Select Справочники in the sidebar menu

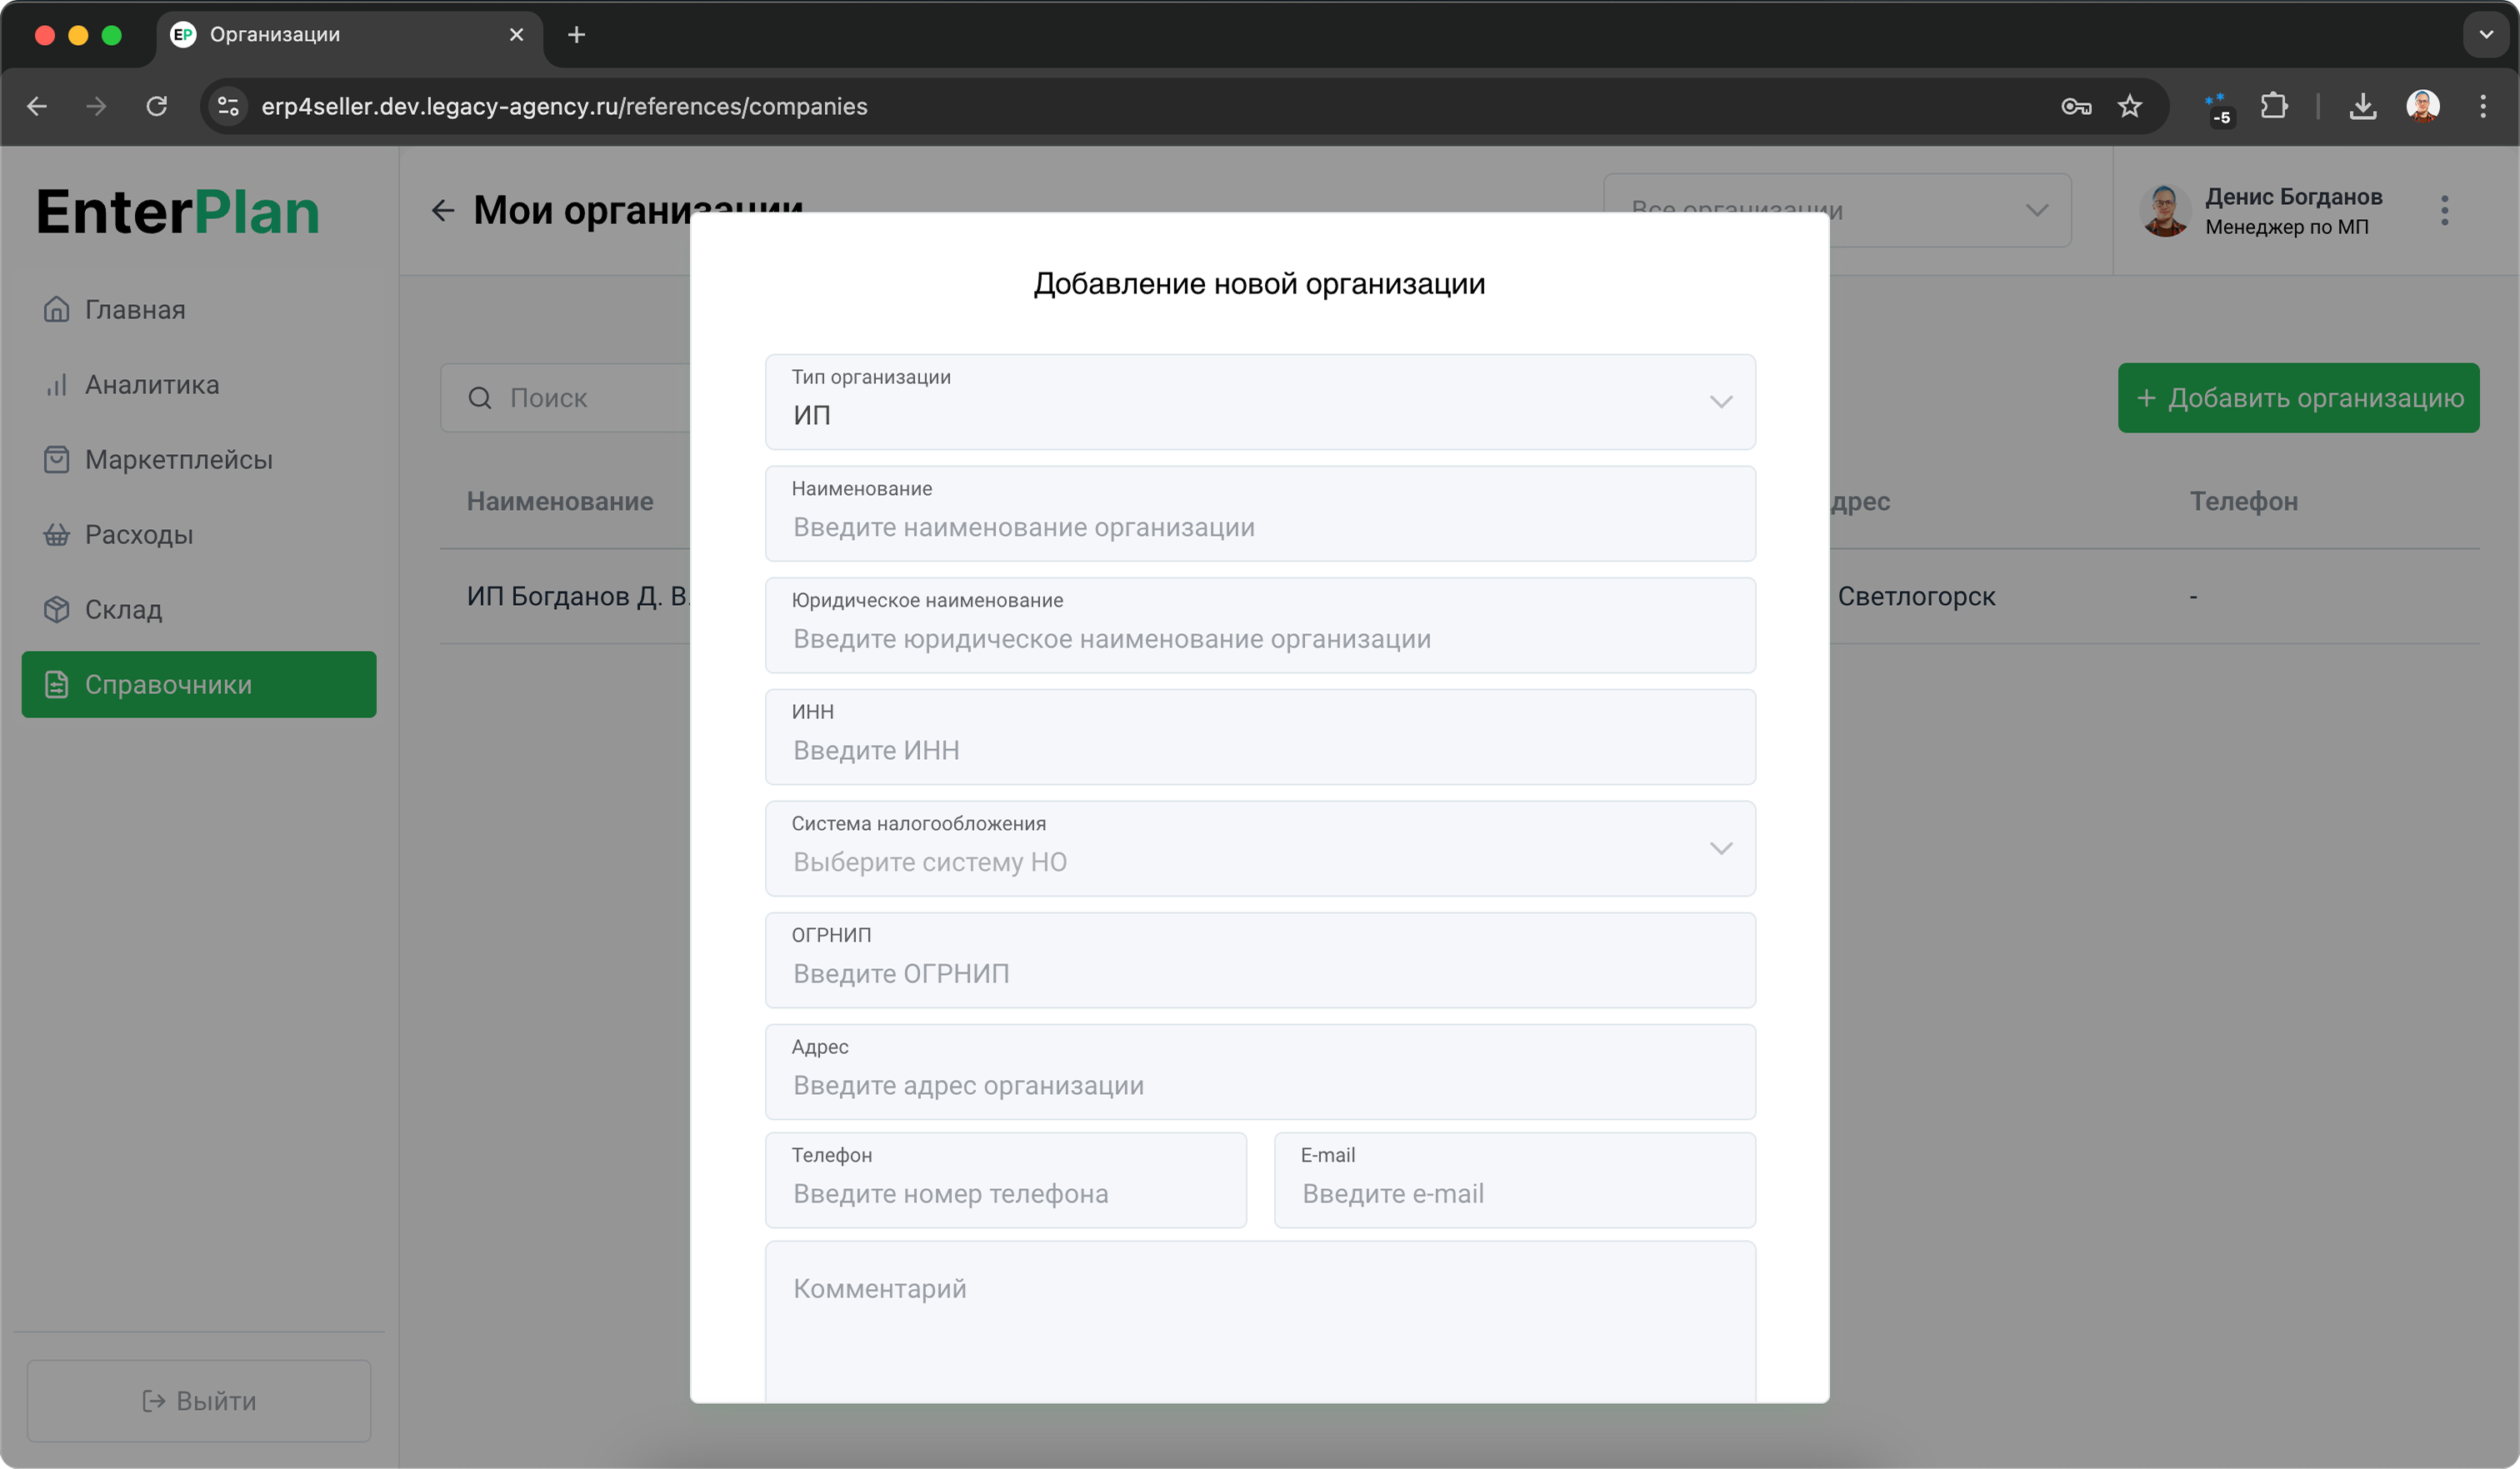[x=199, y=685]
